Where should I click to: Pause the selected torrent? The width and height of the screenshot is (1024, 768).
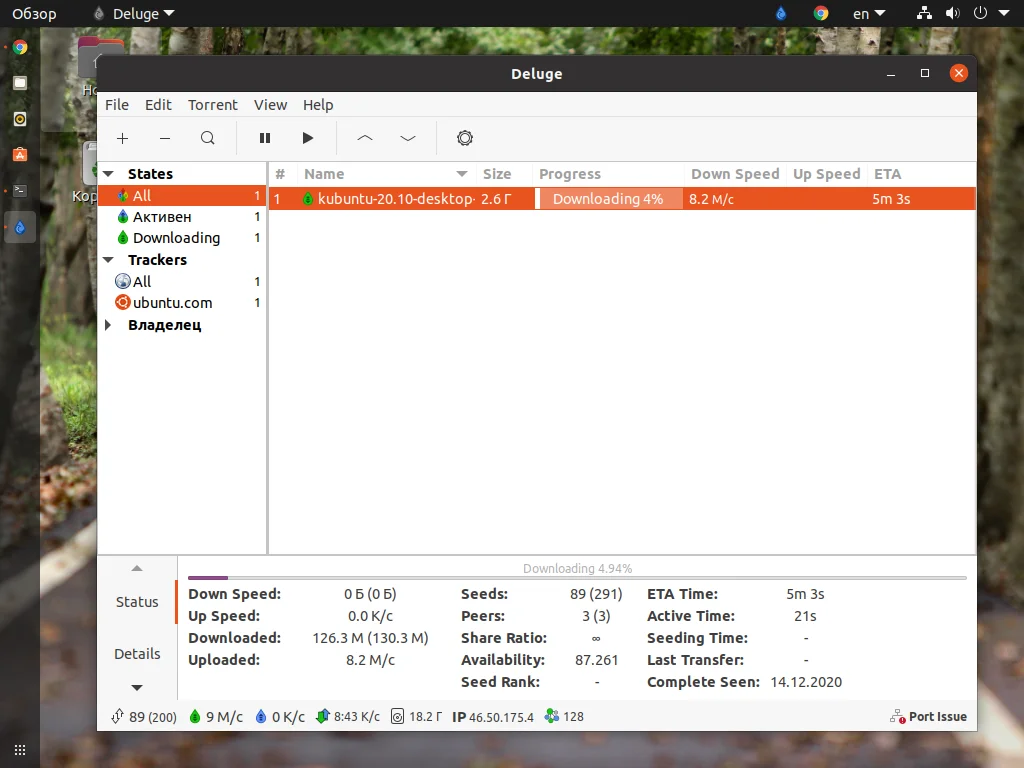click(x=264, y=138)
